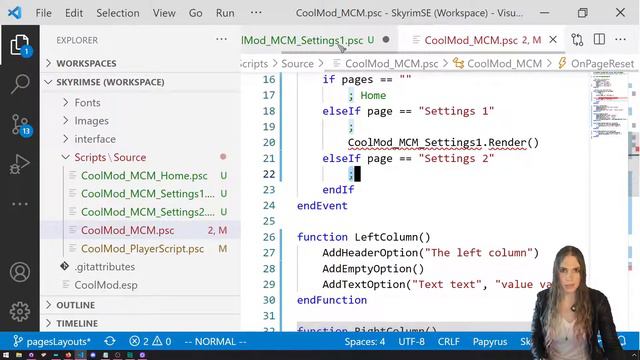Open errors and warnings problems indicator
The image size is (640, 360).
pyautogui.click(x=150, y=341)
